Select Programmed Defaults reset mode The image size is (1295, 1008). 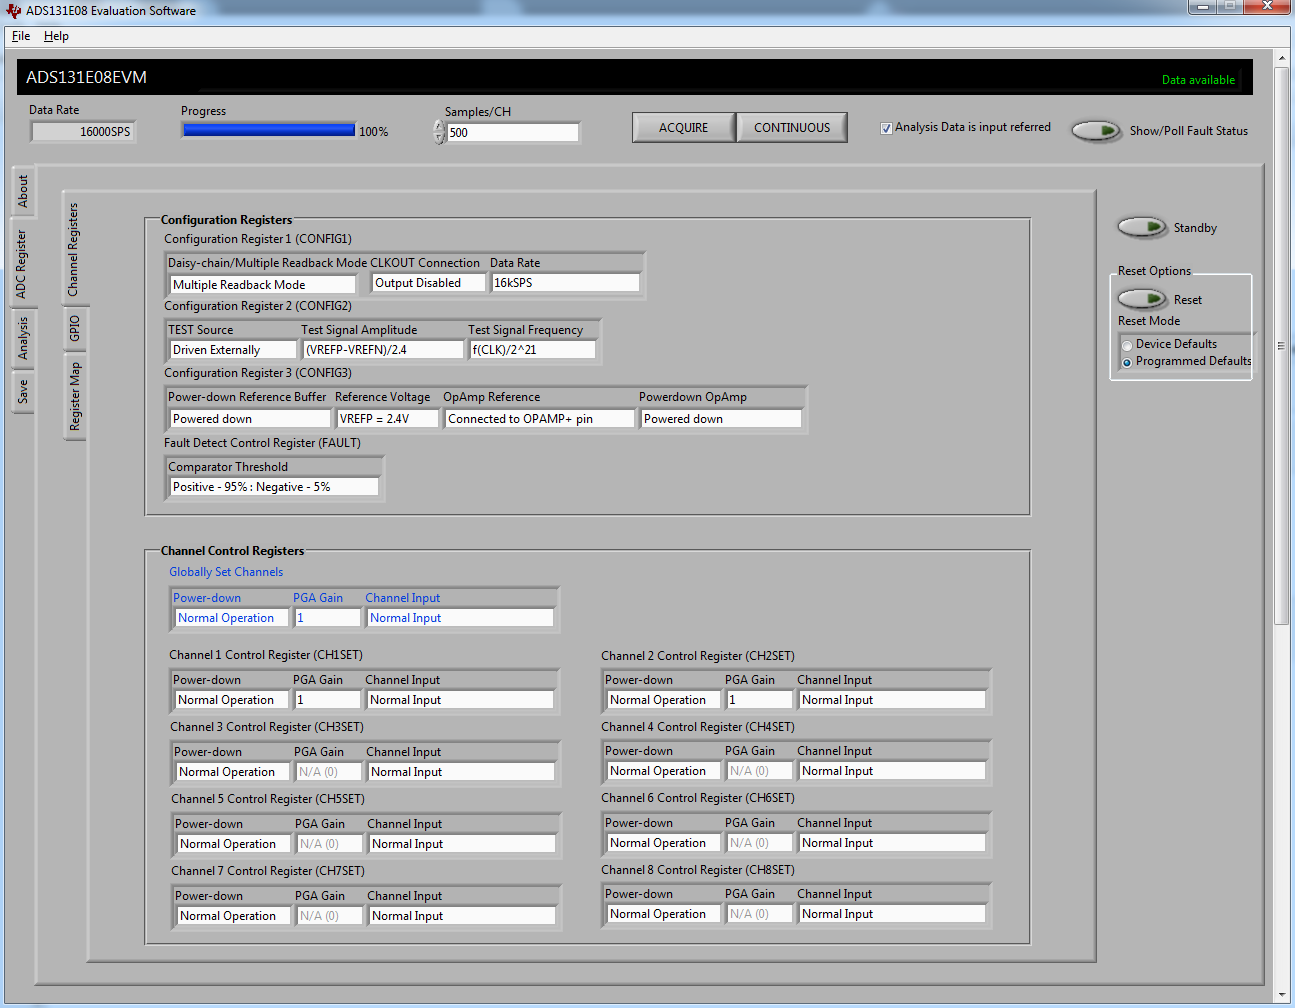[1127, 362]
